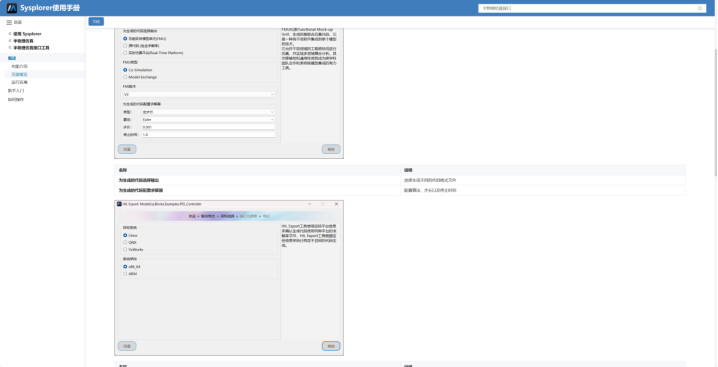This screenshot has width=718, height=367.
Task: Select the Real-Time Platform radio option
Action: point(125,53)
